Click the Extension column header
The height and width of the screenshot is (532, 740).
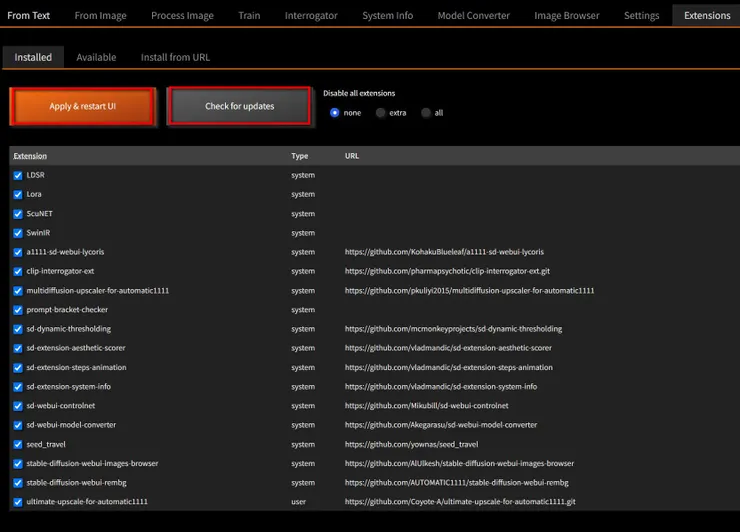coord(30,156)
